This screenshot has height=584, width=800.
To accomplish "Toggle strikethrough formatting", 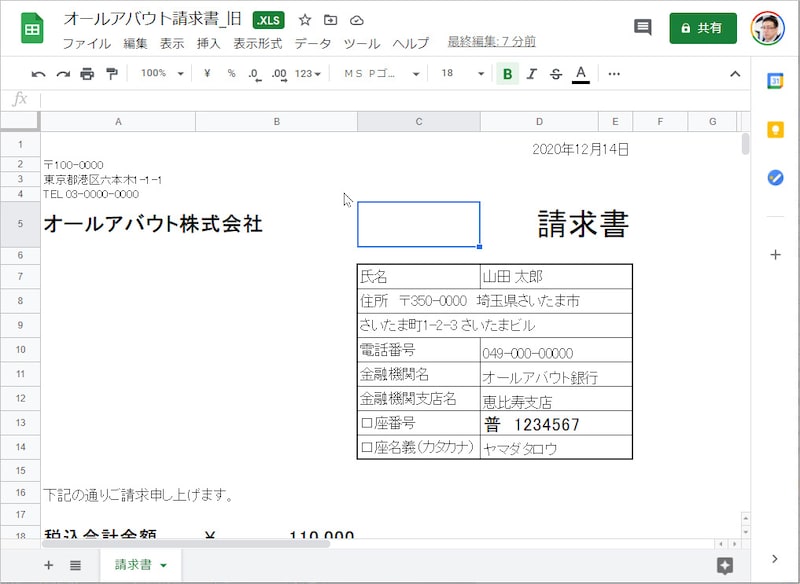I will (x=556, y=74).
